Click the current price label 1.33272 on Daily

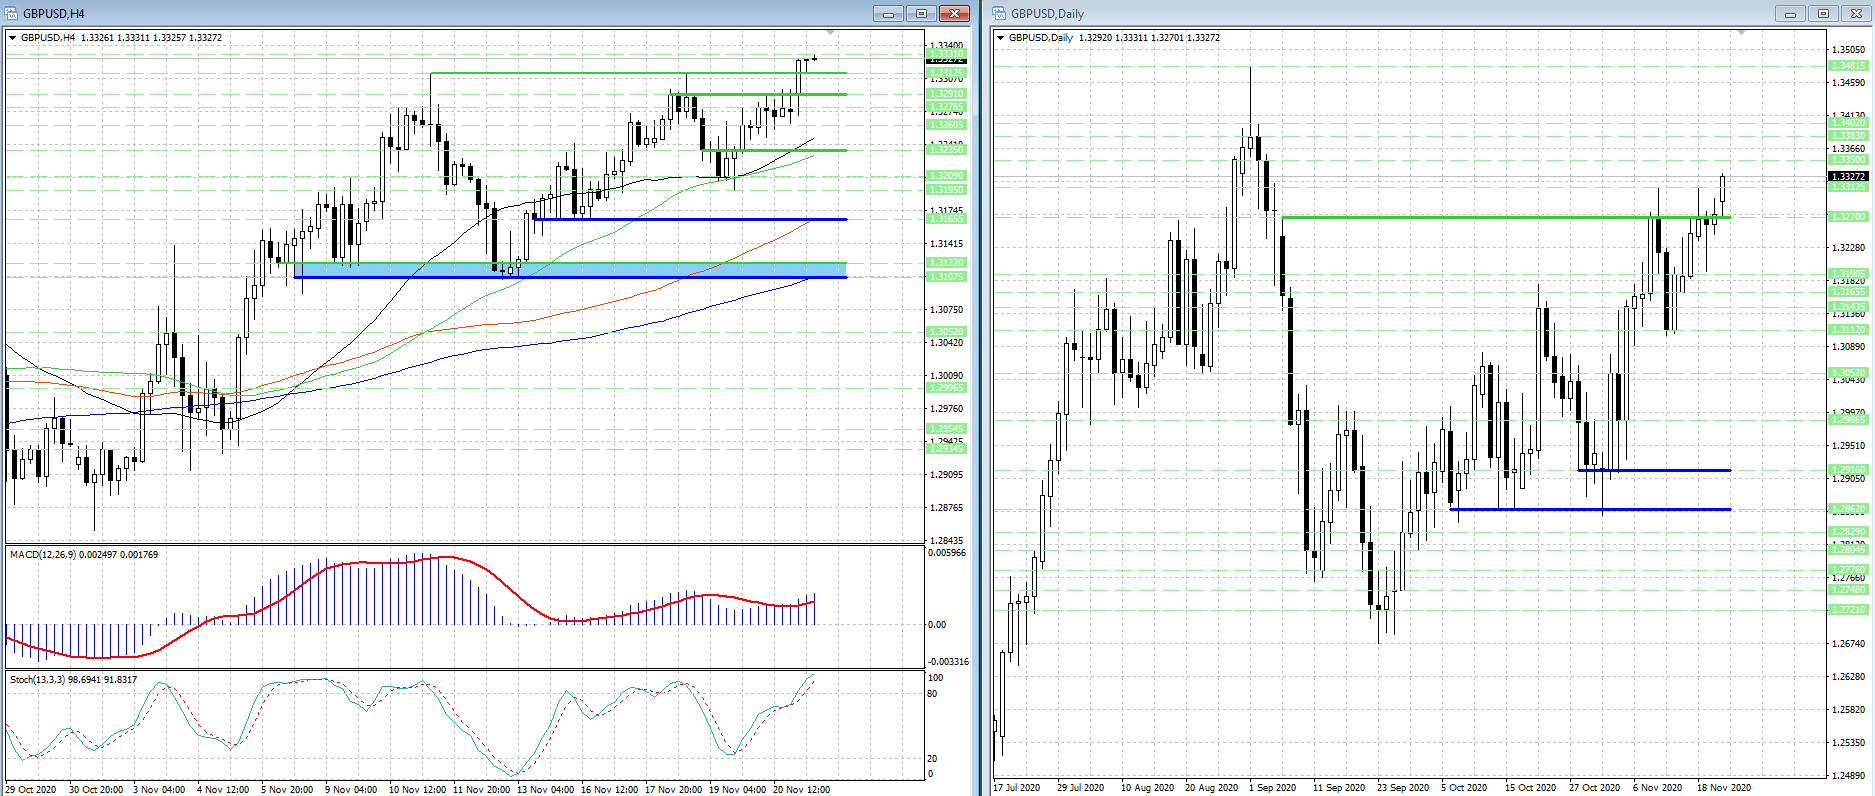(x=1847, y=176)
